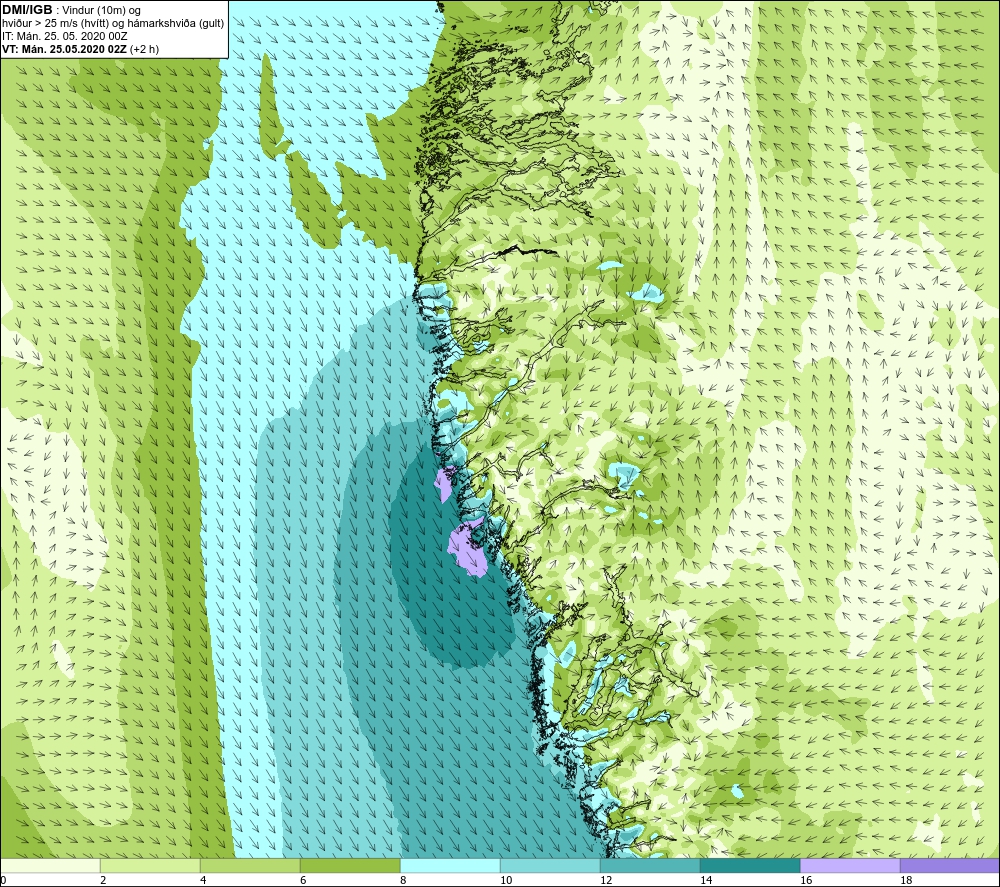Click the 0–2 m/s palest legend swatch

[x=50, y=865]
